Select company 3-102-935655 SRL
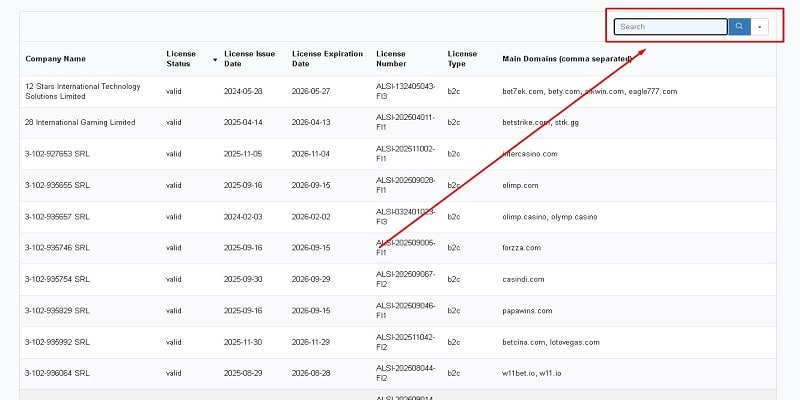This screenshot has width=800, height=400. 57,185
